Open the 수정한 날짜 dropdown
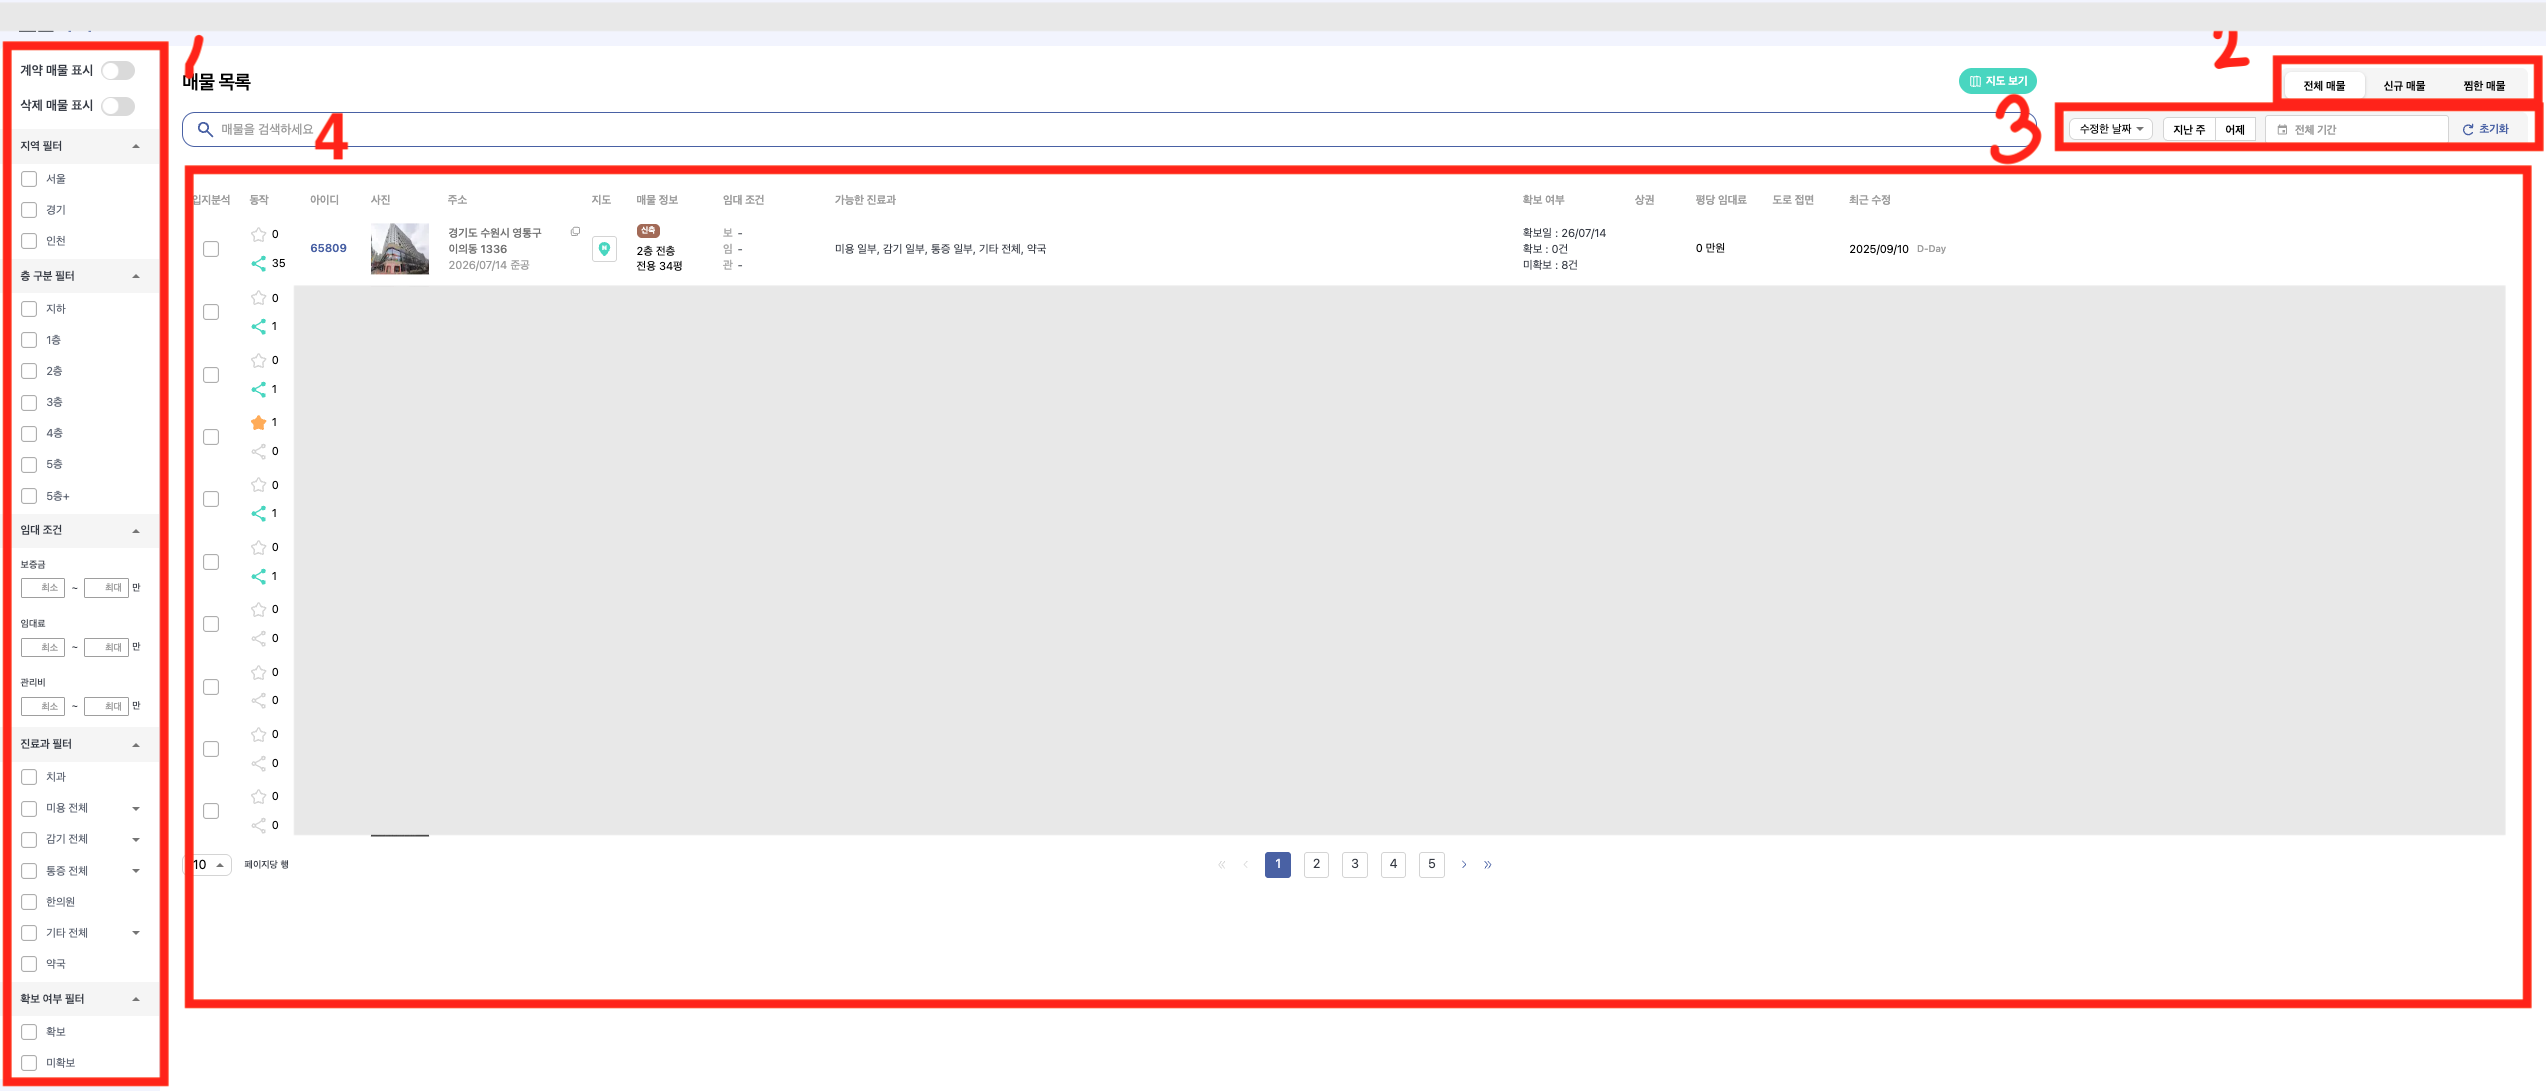Screen dimensions: 2546x1091 coord(2110,129)
